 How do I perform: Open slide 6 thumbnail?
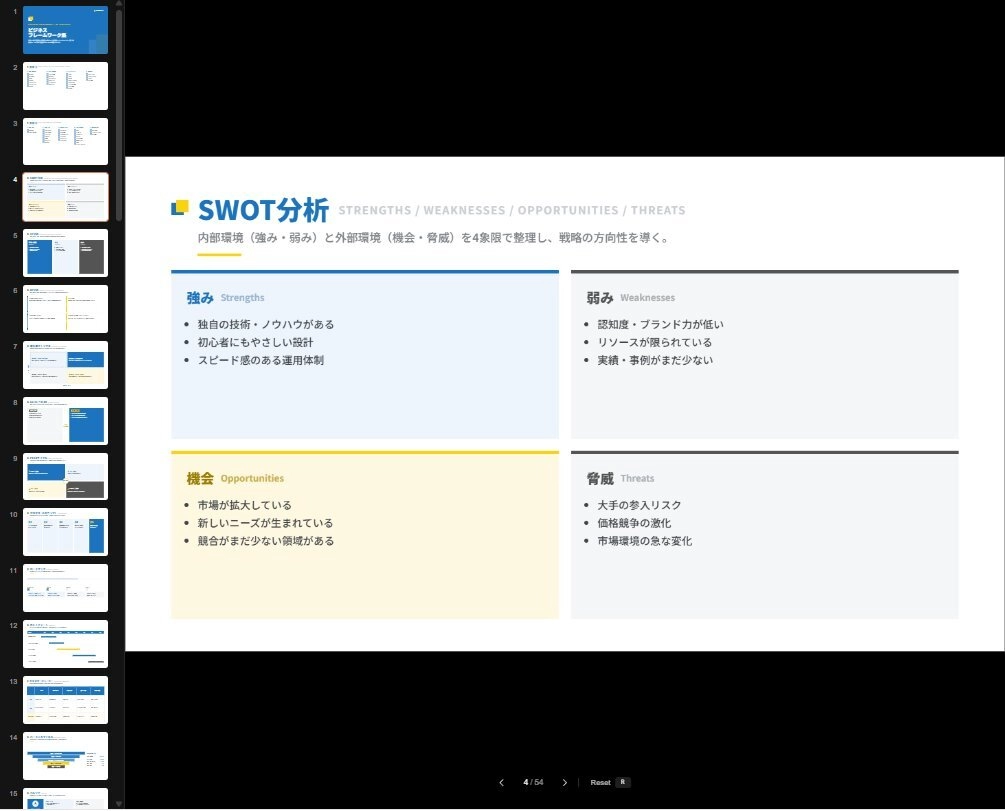click(65, 309)
